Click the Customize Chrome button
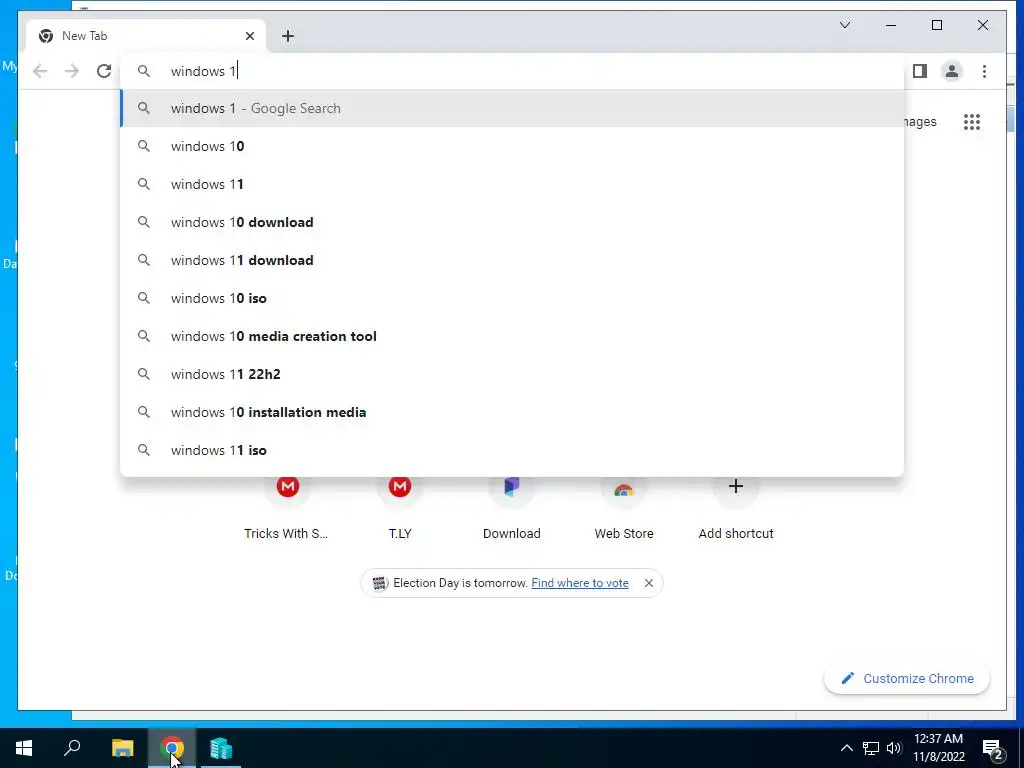Image resolution: width=1024 pixels, height=768 pixels. coord(906,679)
